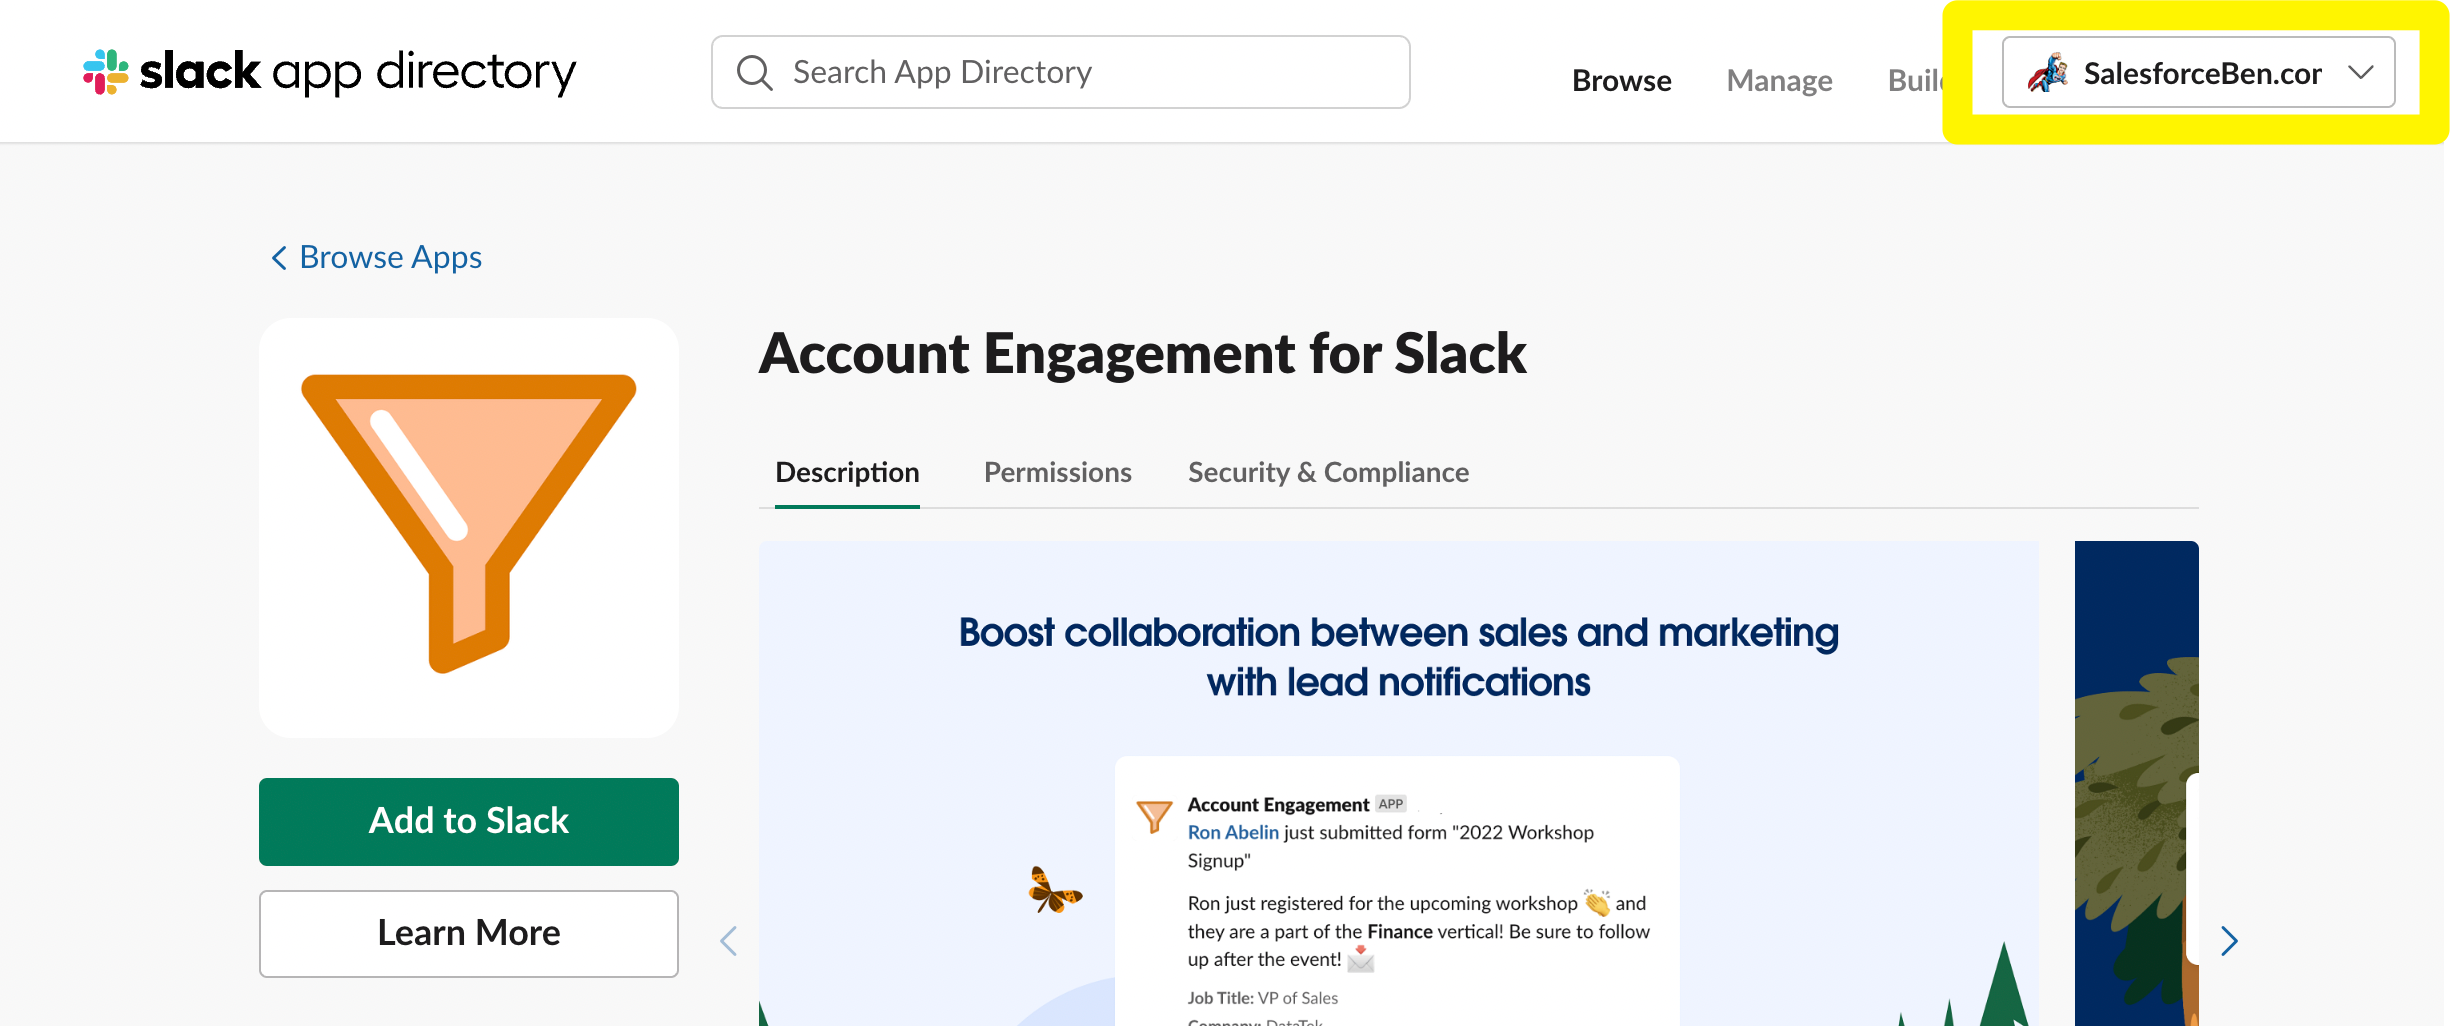Image resolution: width=2450 pixels, height=1026 pixels.
Task: Open the Security & Compliance tab
Action: pos(1328,472)
